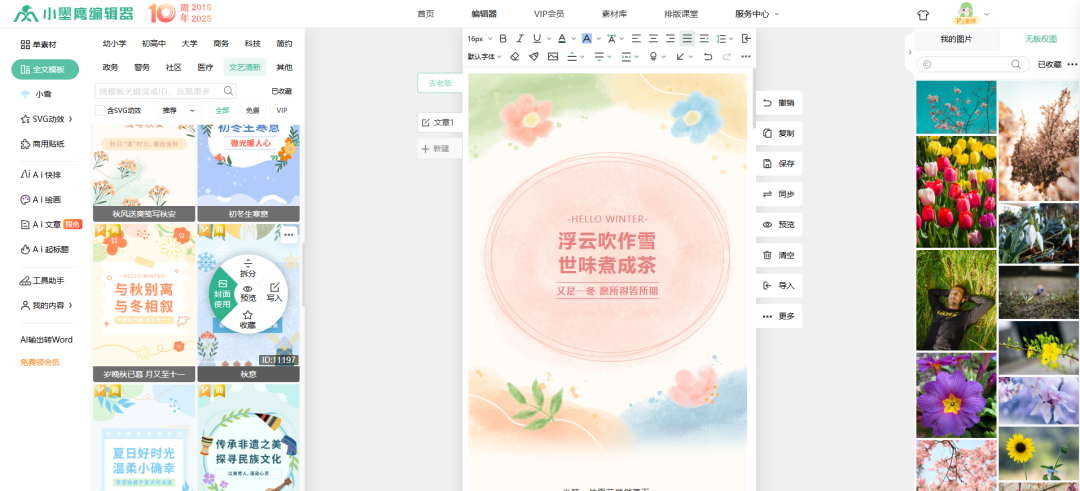Click the magnifier in template search
Viewport: 1080px width, 491px height.
[x=229, y=91]
